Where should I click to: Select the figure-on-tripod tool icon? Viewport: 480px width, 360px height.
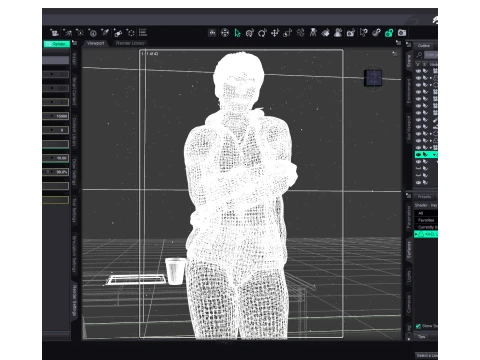(x=313, y=33)
